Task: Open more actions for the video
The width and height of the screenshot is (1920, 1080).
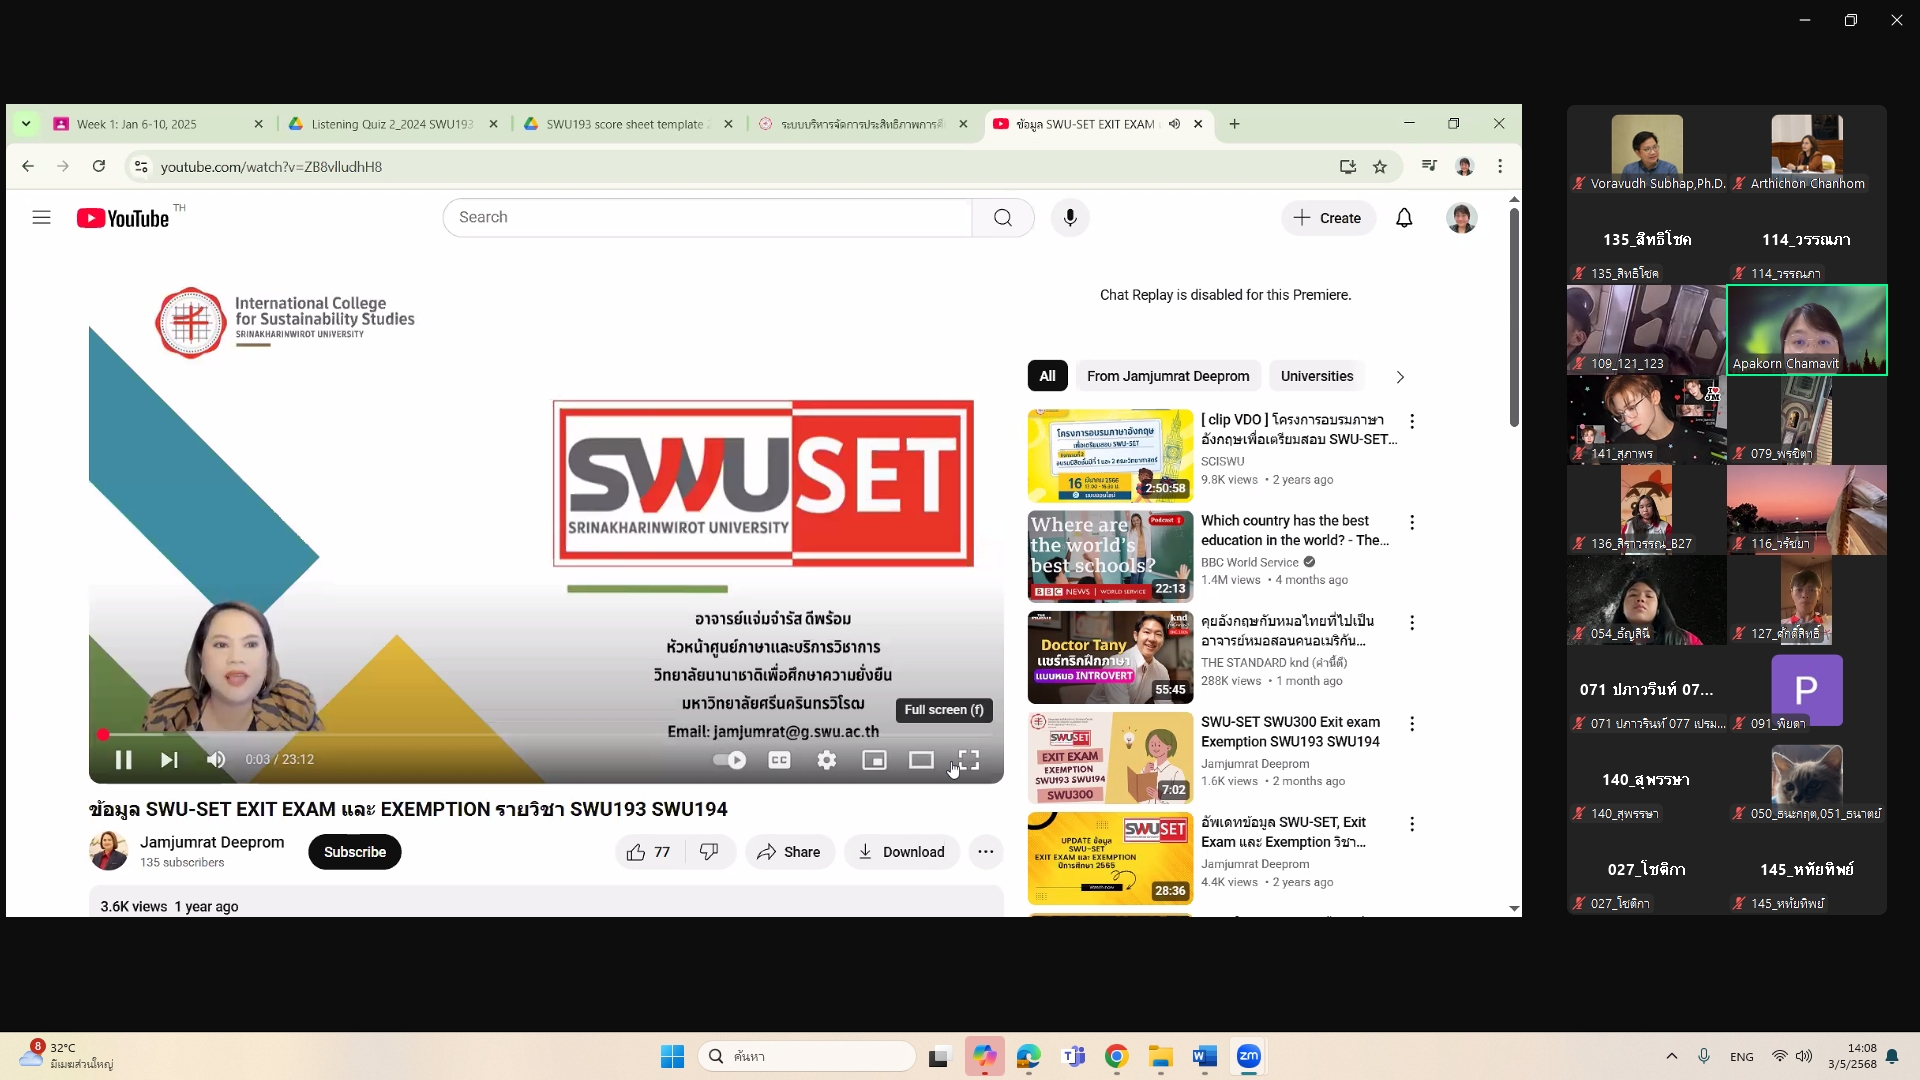Action: tap(986, 852)
